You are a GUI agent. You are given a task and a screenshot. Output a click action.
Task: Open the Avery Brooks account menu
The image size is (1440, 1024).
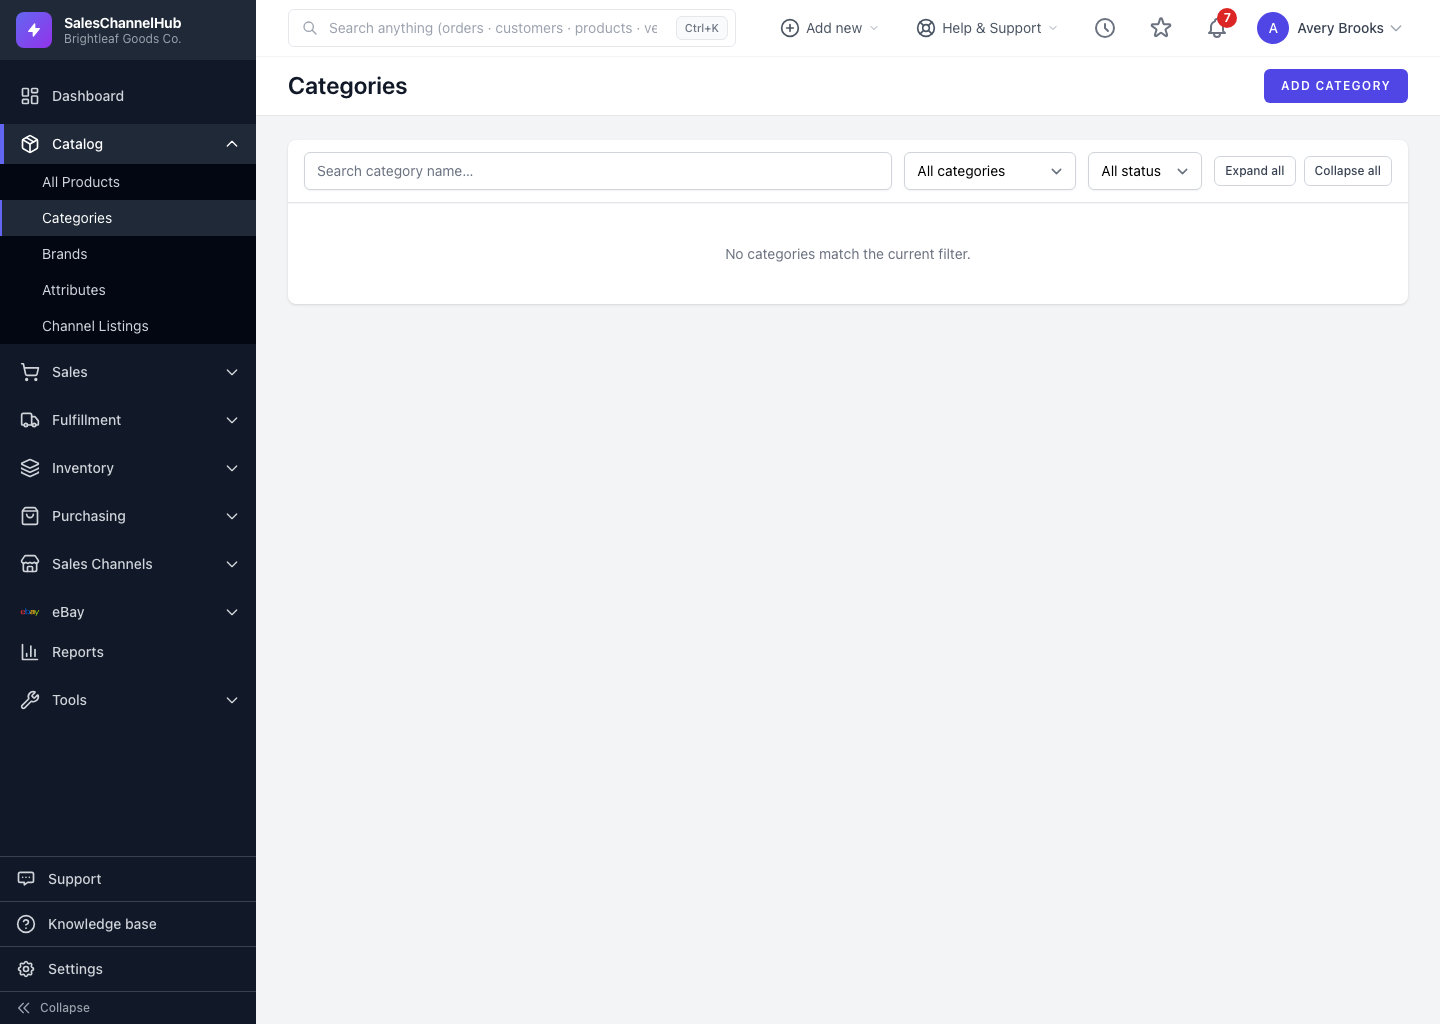tap(1330, 28)
